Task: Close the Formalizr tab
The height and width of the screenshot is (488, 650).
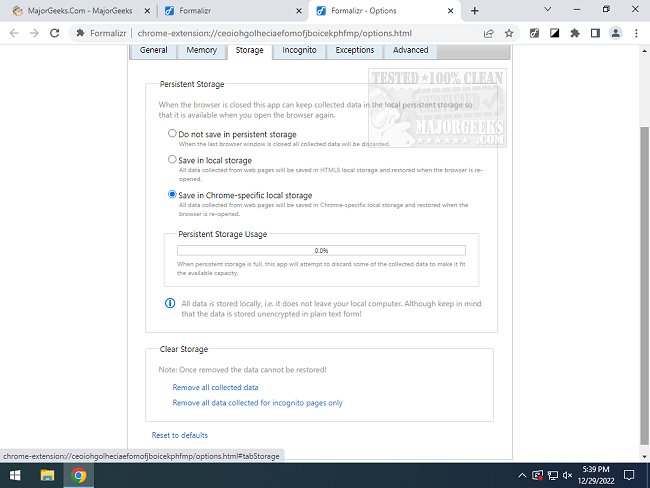Action: (x=298, y=11)
